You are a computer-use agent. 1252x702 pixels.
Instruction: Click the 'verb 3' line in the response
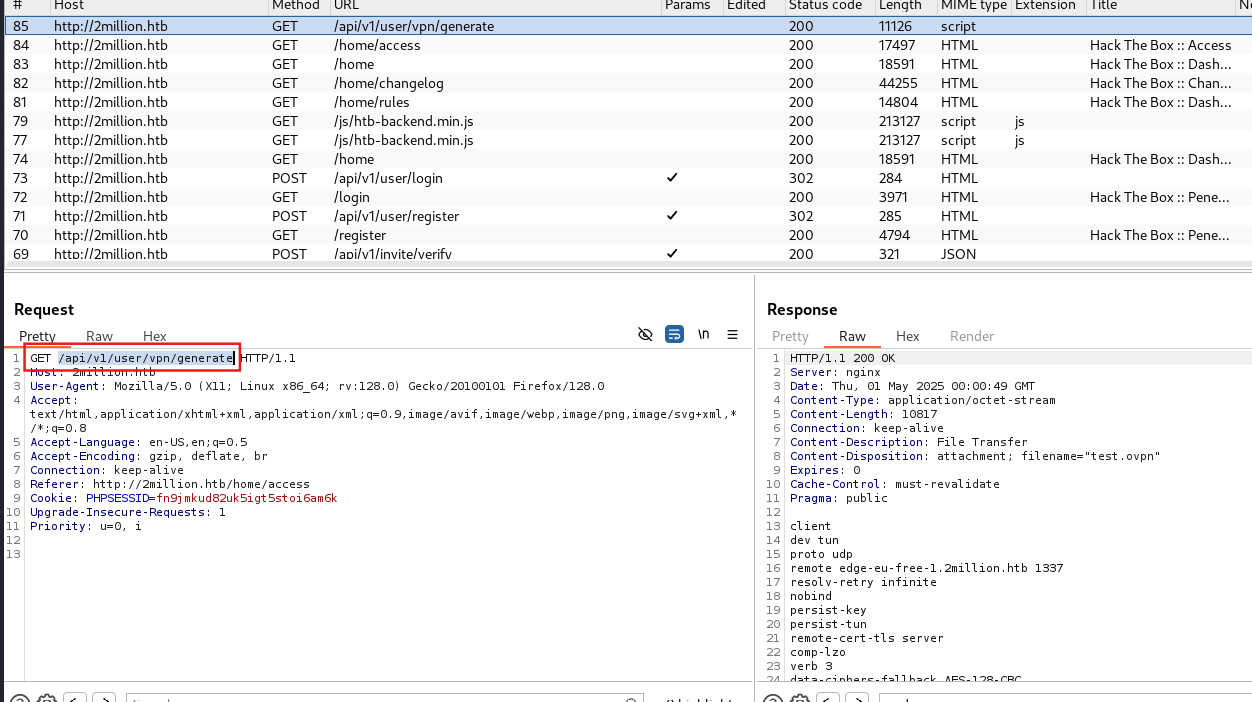pyautogui.click(x=811, y=666)
